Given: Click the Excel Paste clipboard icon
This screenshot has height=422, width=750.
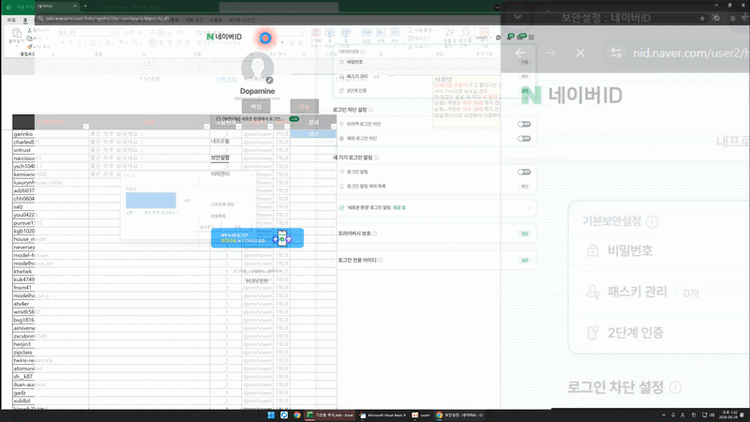Looking at the screenshot, I should (x=17, y=33).
